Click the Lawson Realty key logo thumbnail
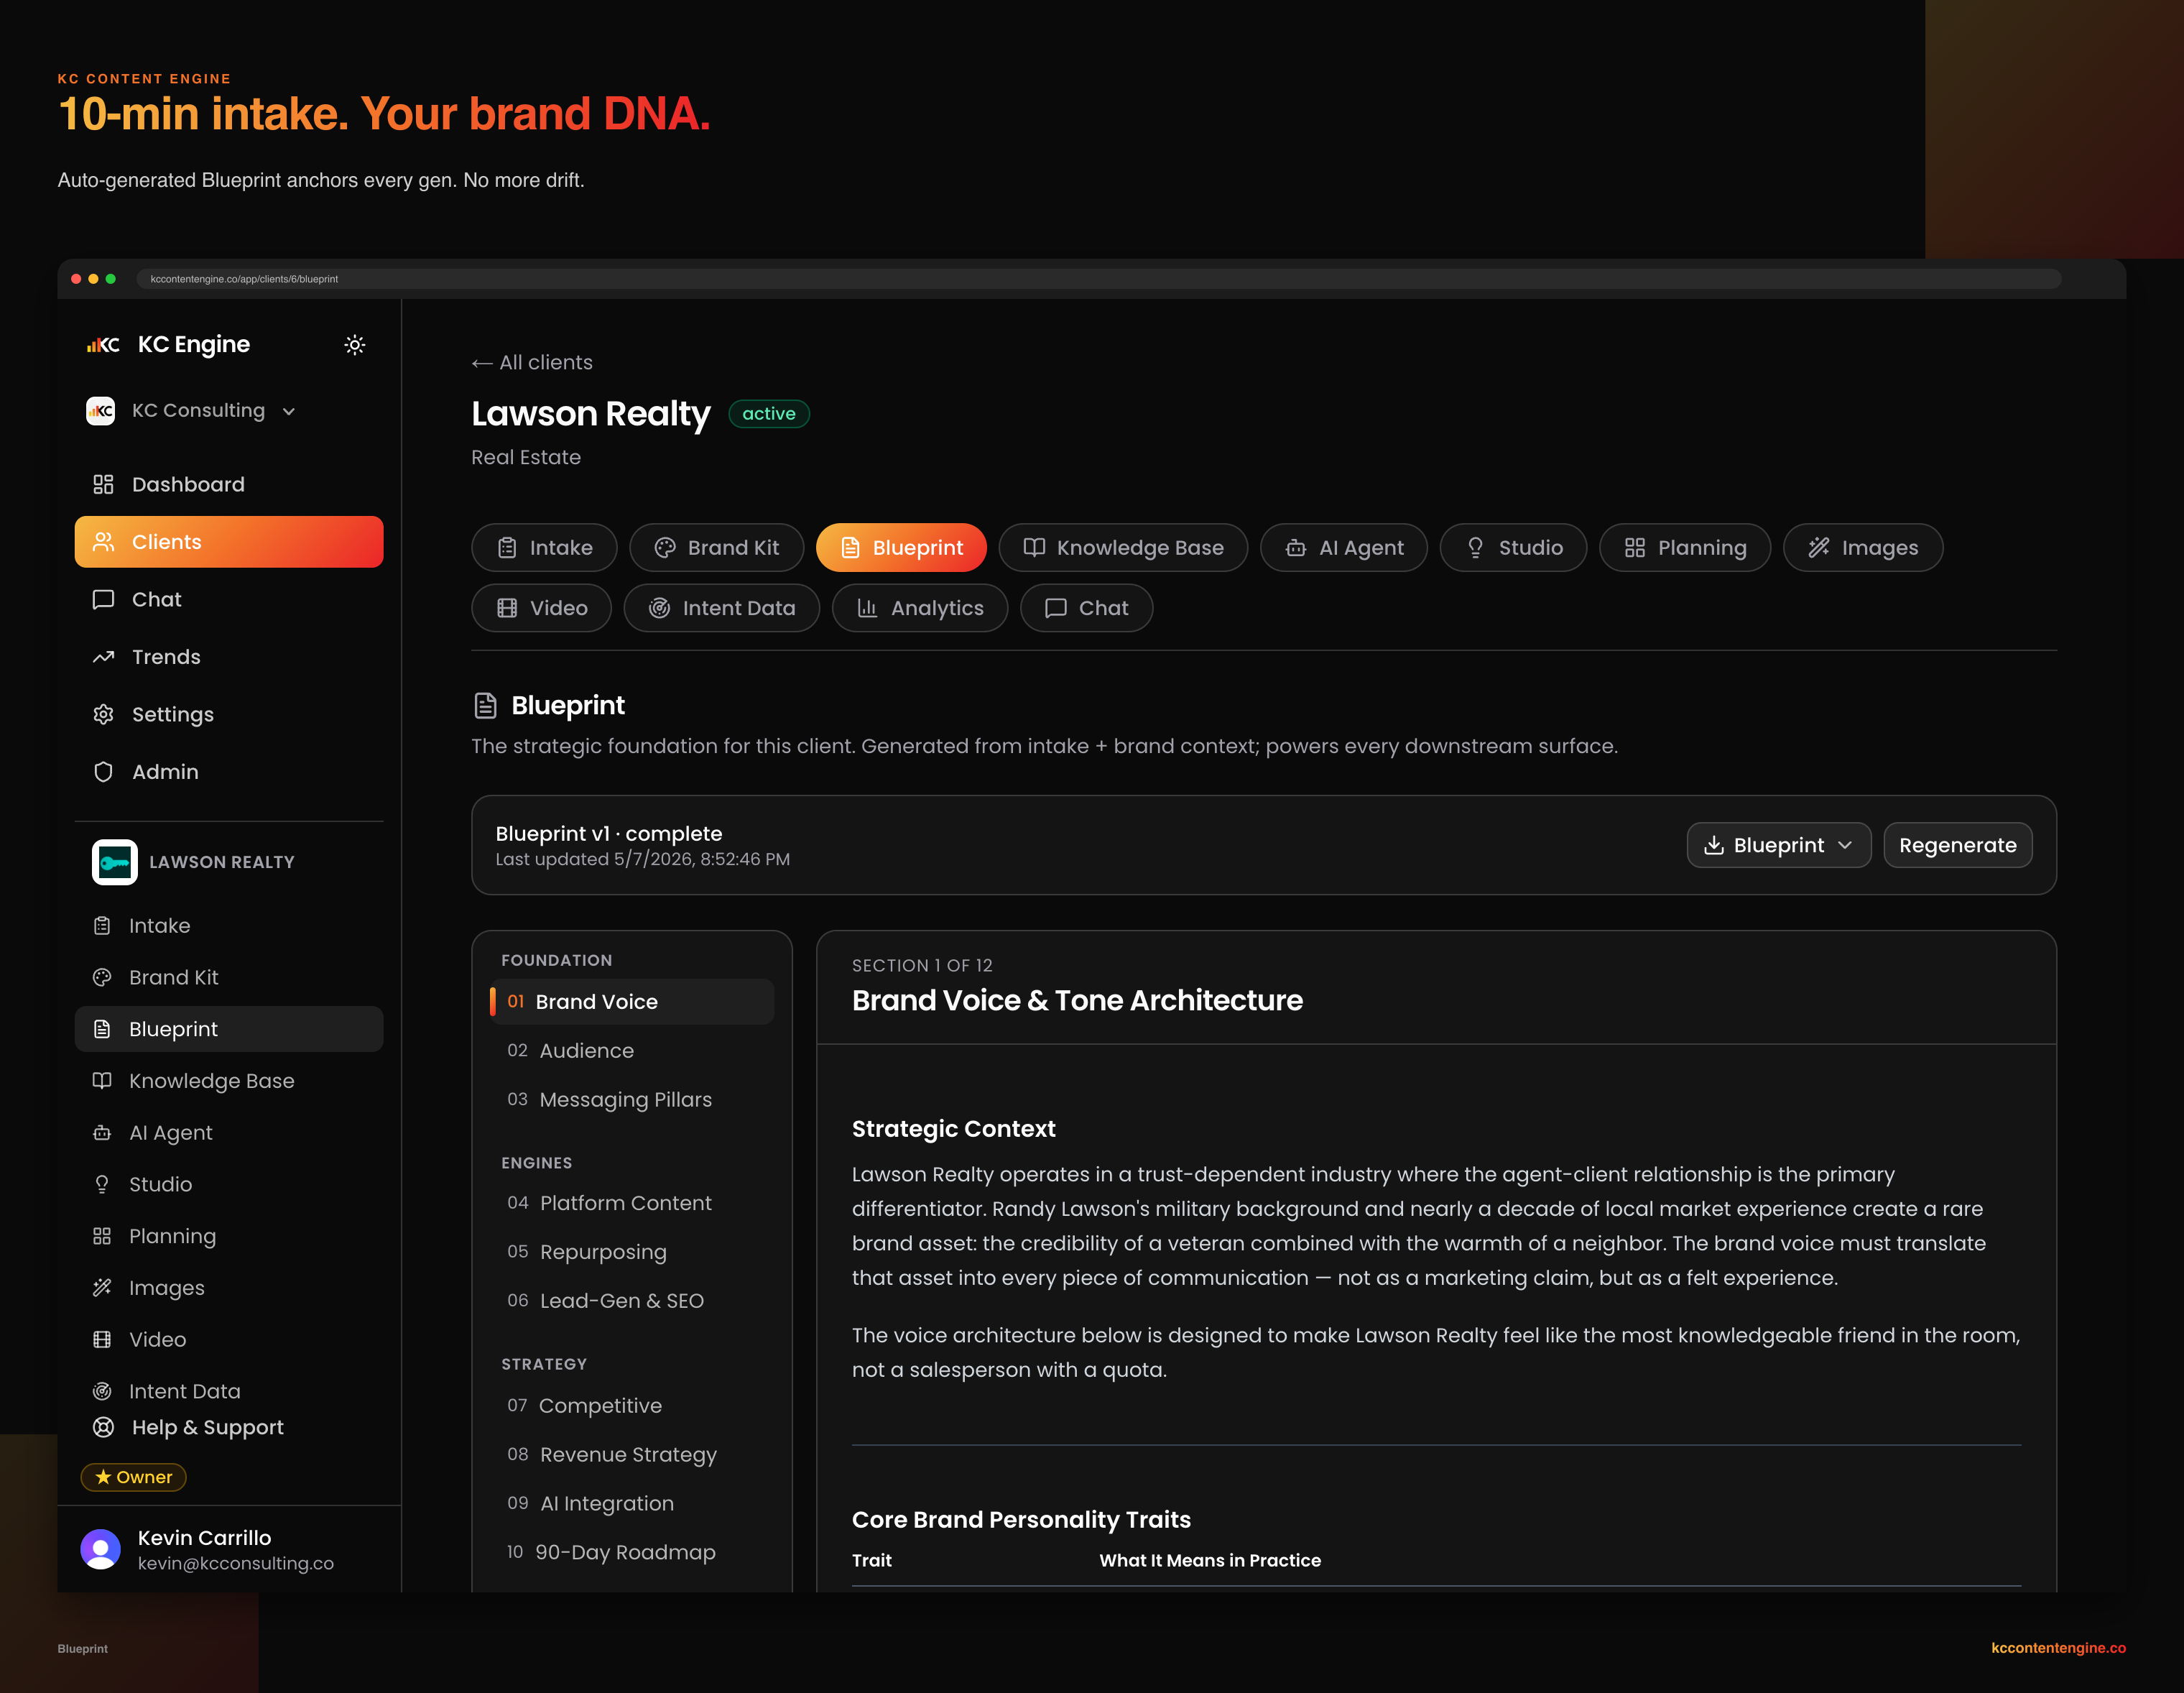 point(115,862)
